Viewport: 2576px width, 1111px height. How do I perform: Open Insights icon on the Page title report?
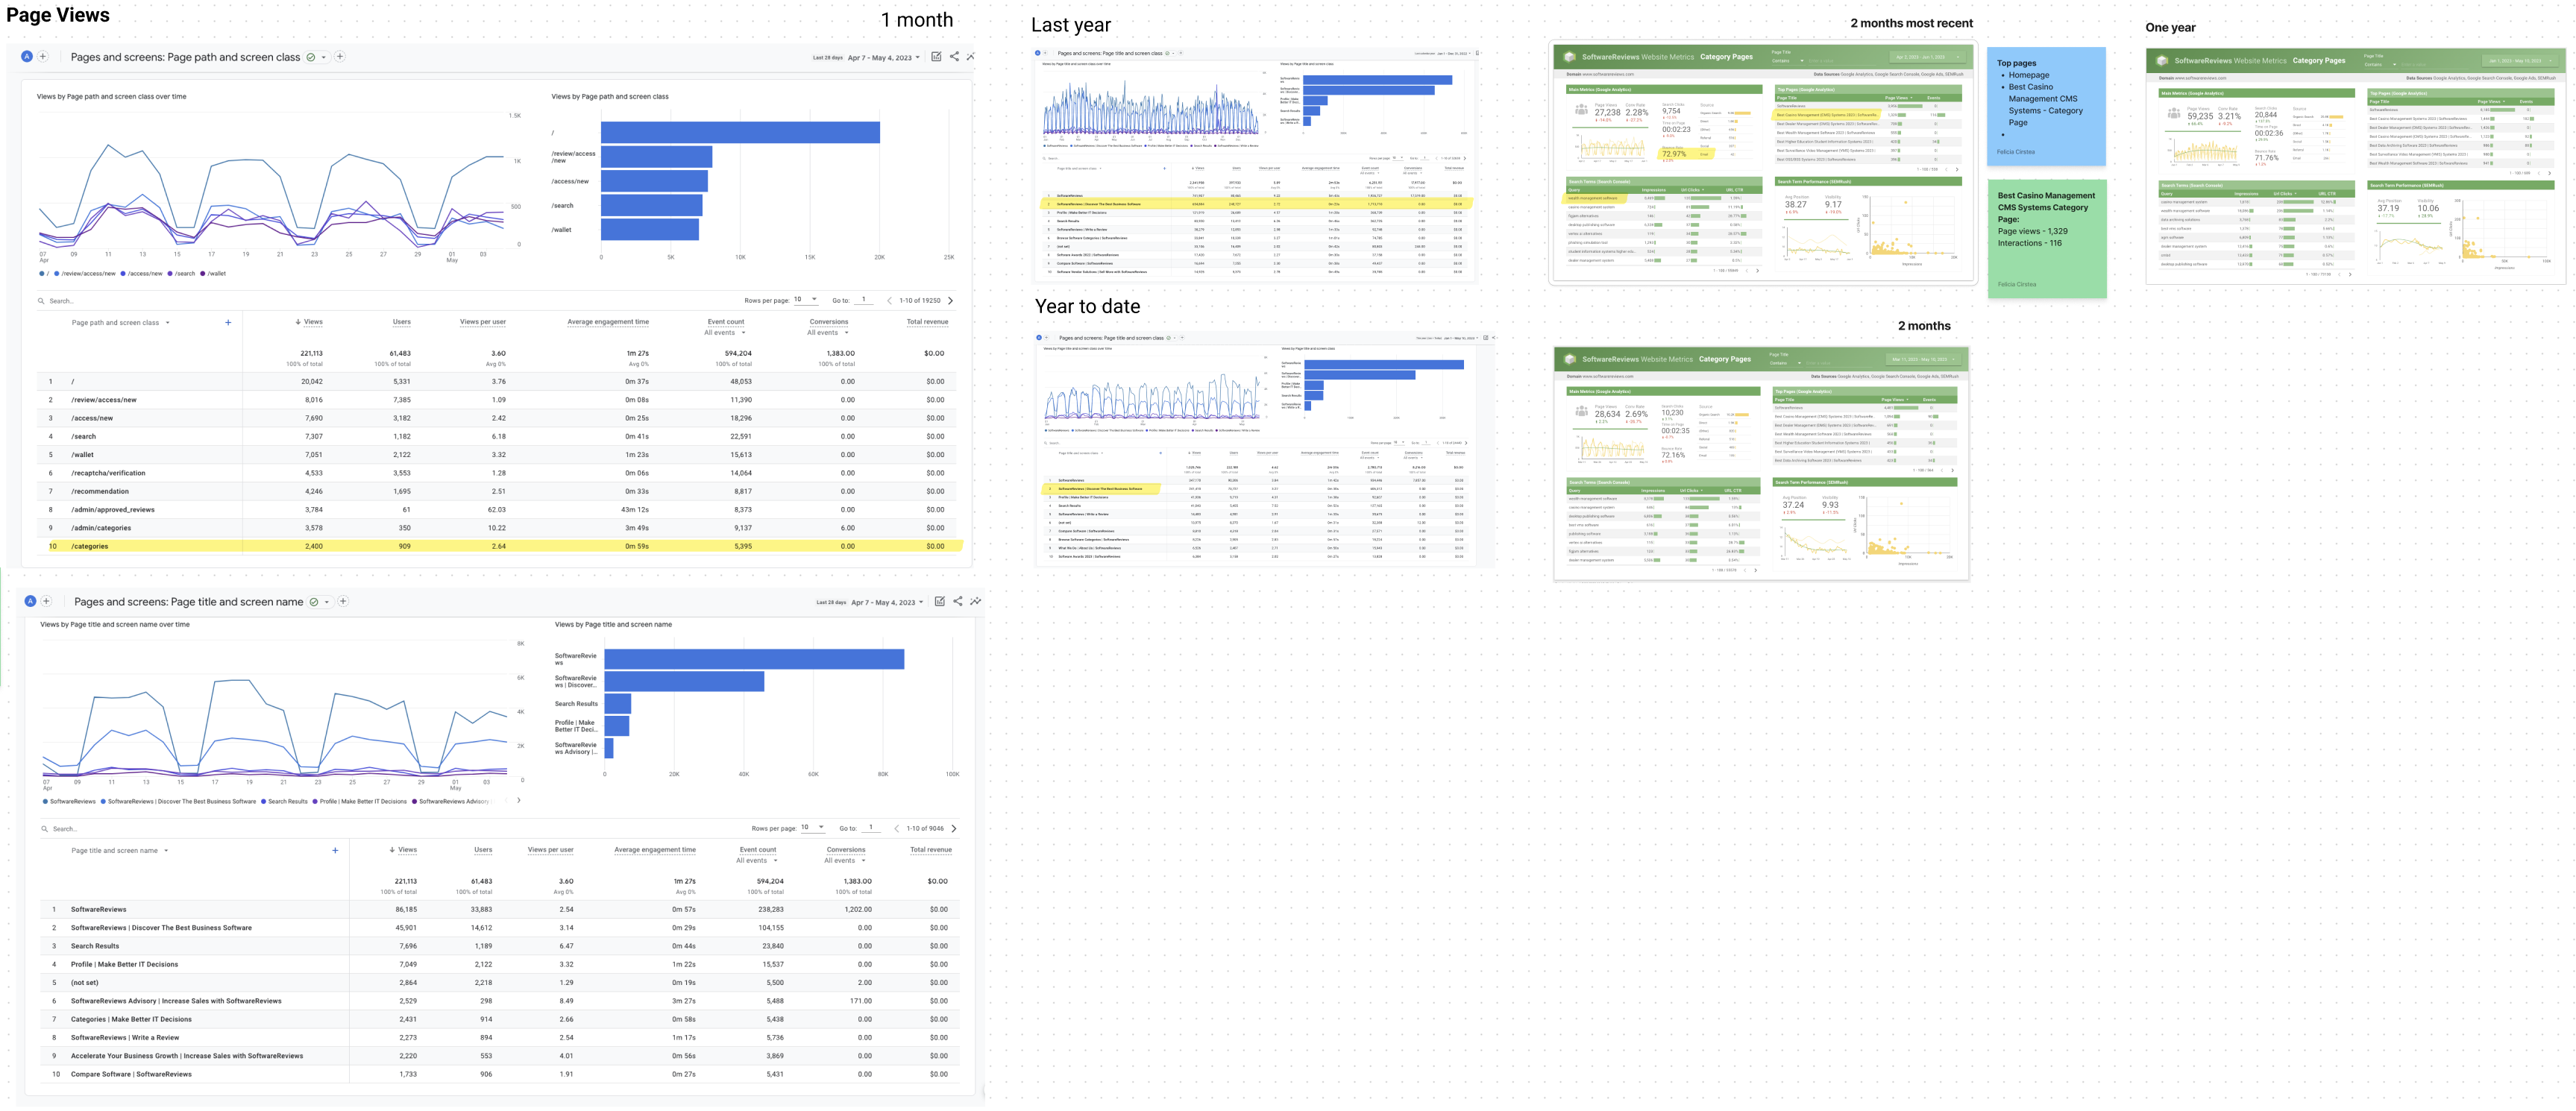(975, 601)
